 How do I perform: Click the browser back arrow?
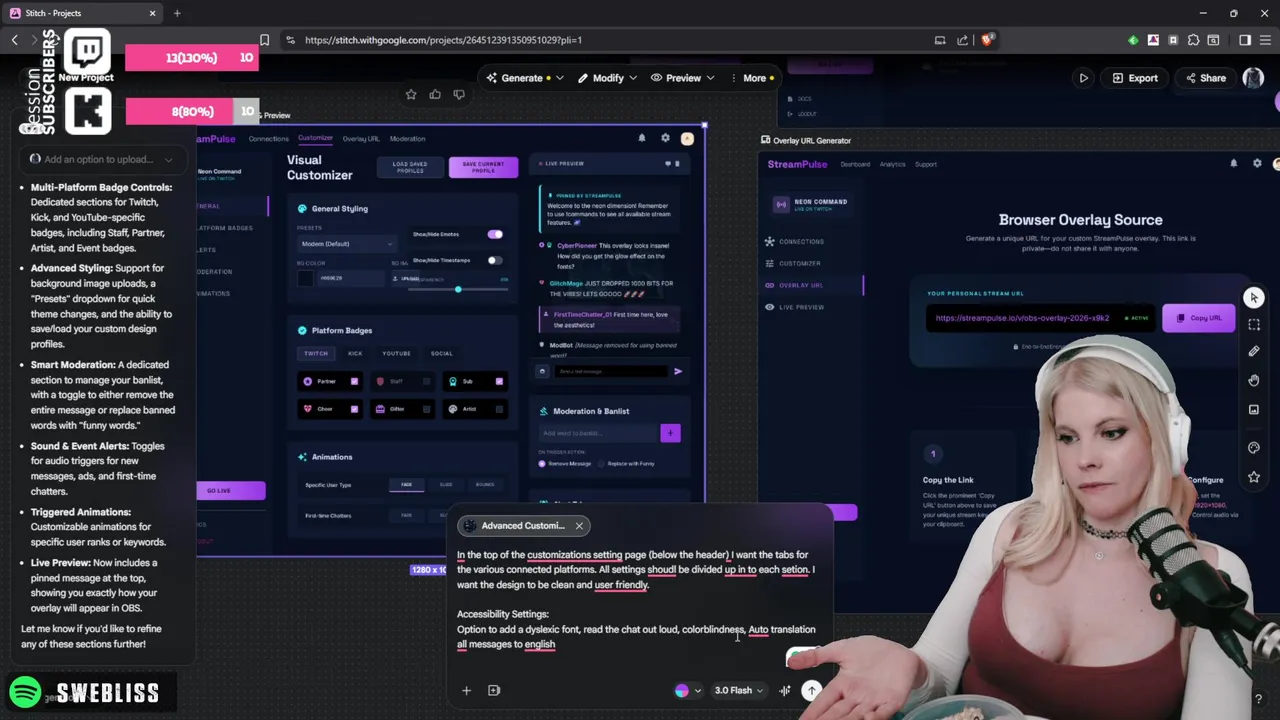tap(14, 40)
